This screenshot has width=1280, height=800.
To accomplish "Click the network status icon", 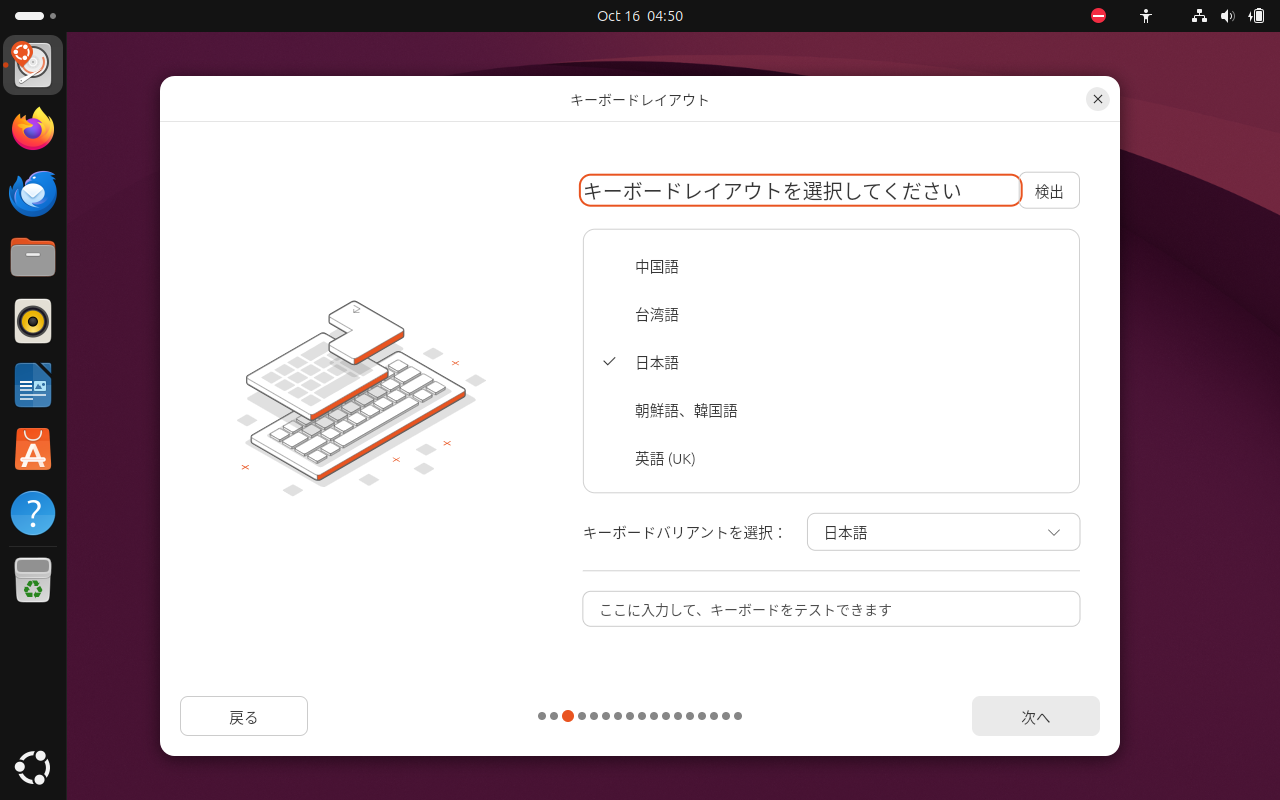I will click(x=1199, y=16).
